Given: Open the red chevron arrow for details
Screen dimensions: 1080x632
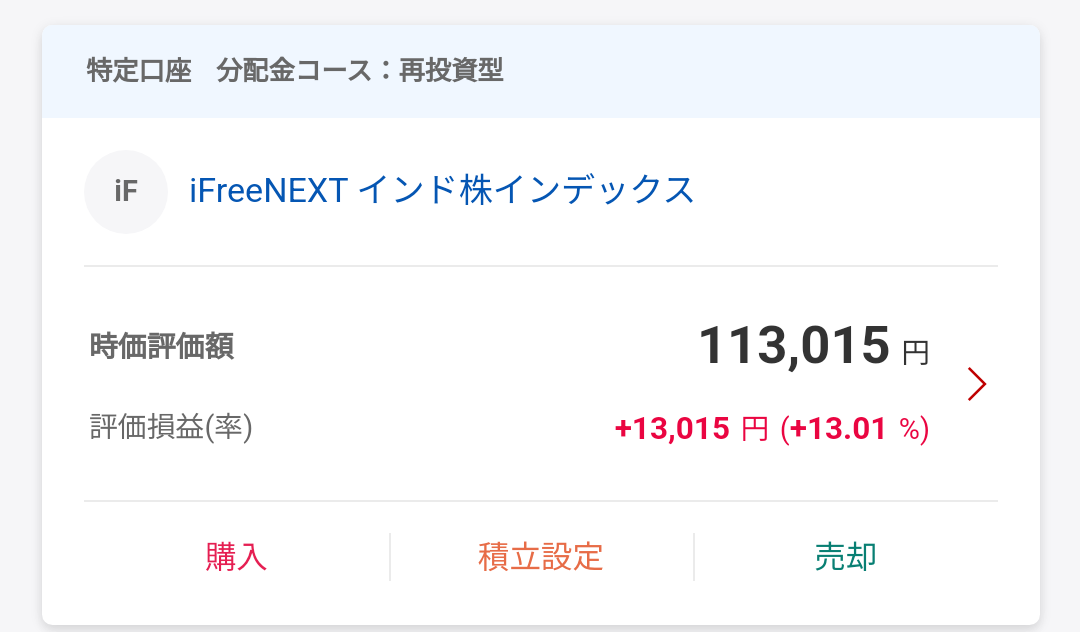Looking at the screenshot, I should 977,384.
